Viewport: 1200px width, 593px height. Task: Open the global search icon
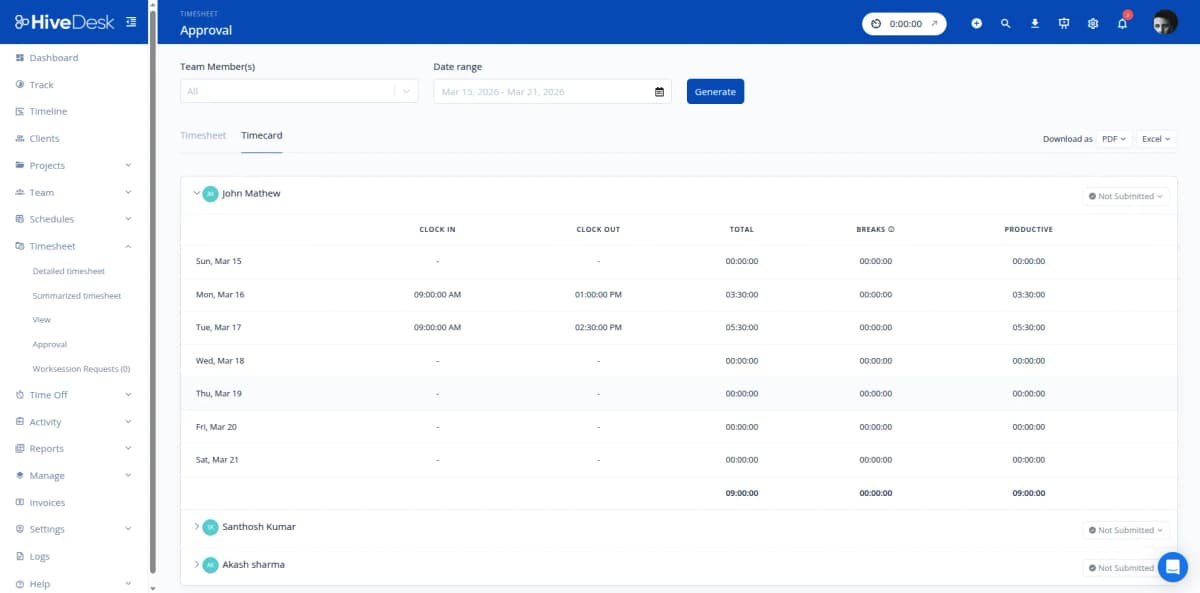tap(1005, 22)
